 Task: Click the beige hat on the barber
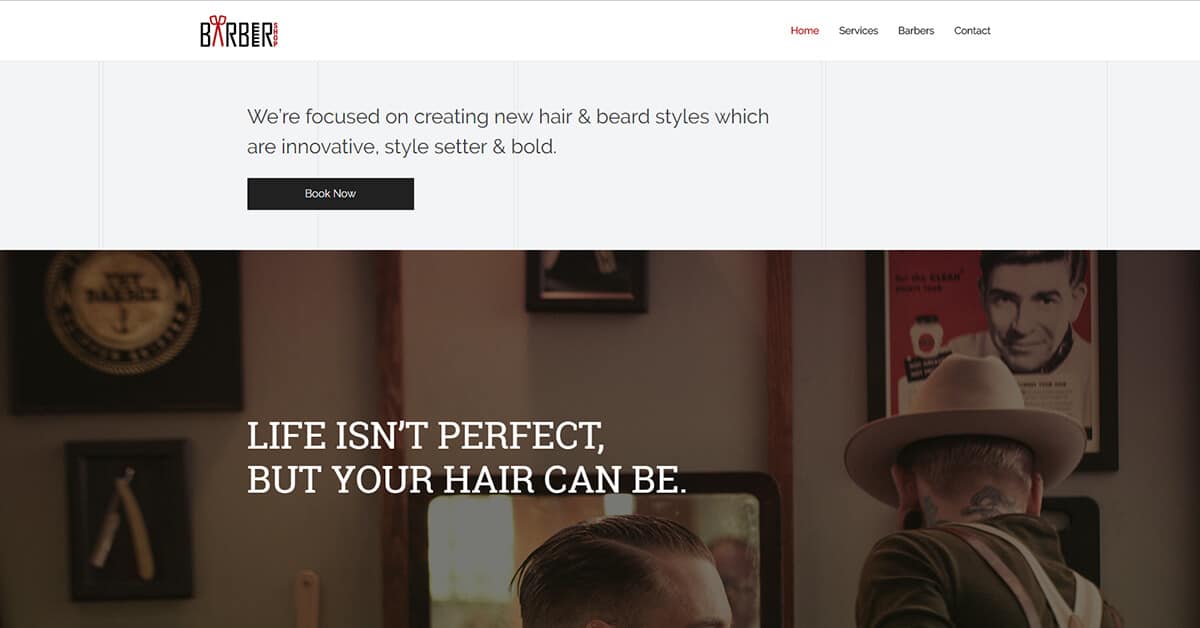click(965, 419)
